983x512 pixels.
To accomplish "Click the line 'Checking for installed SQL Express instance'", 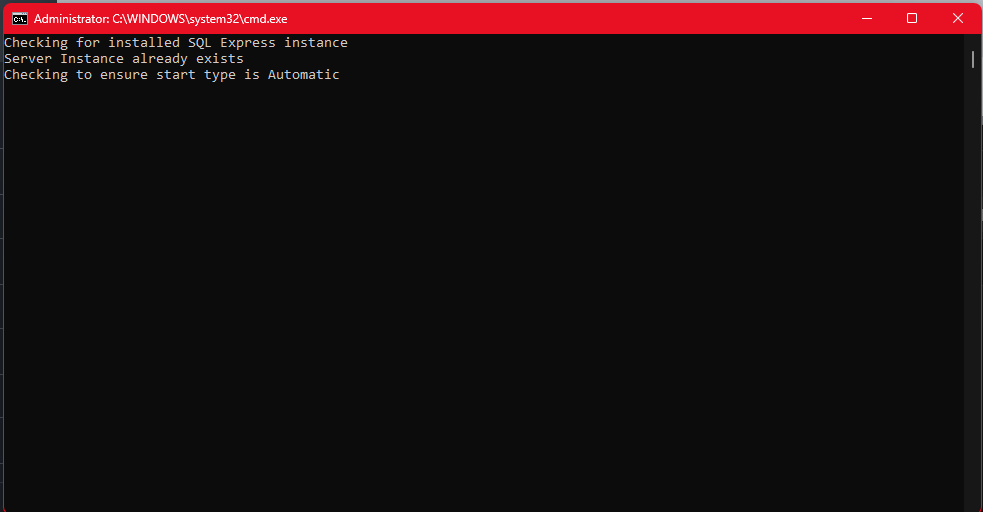I will pos(176,43).
